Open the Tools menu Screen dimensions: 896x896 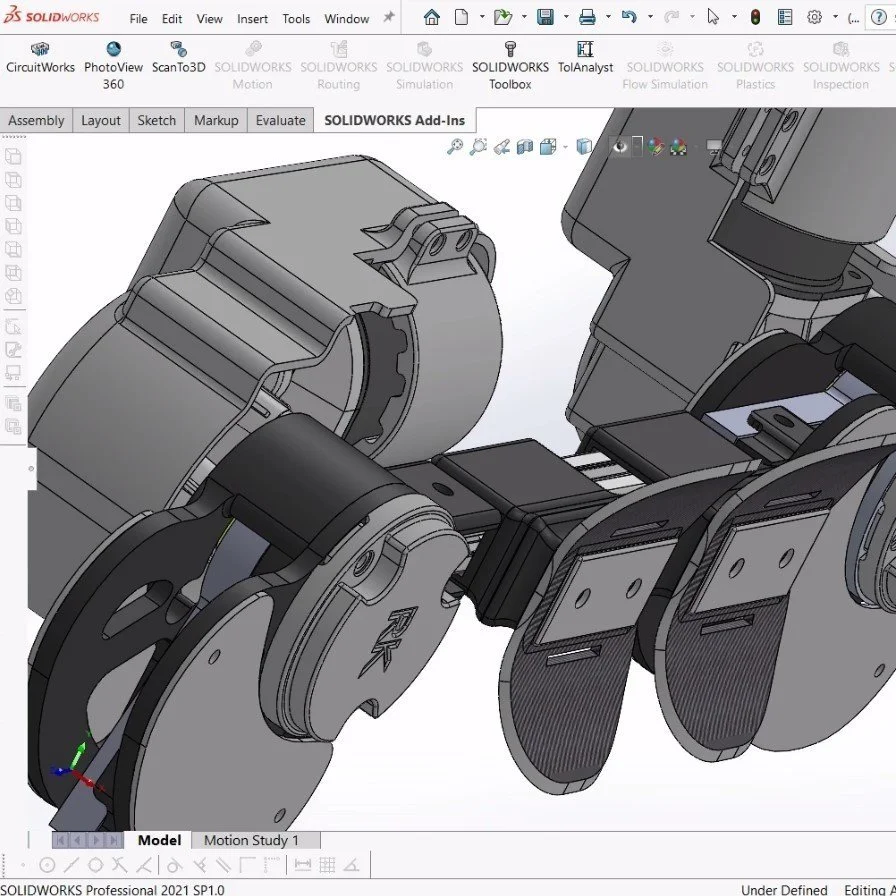(296, 19)
